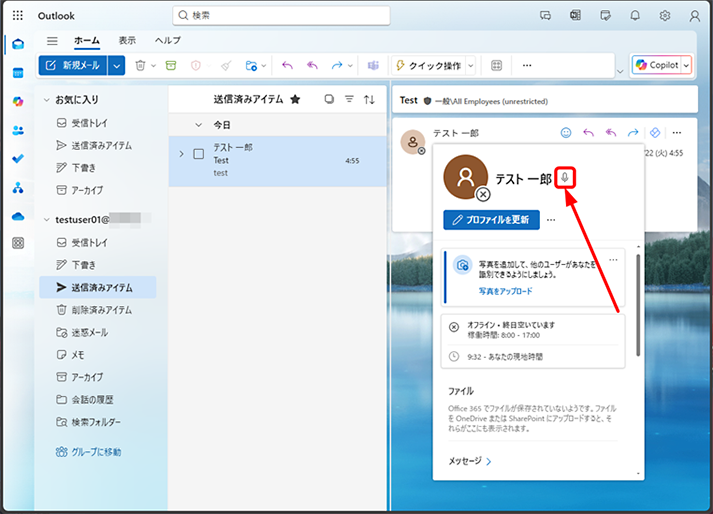Toggle favorite star for Sent Items folder
The height and width of the screenshot is (514, 713).
pyautogui.click(x=295, y=99)
